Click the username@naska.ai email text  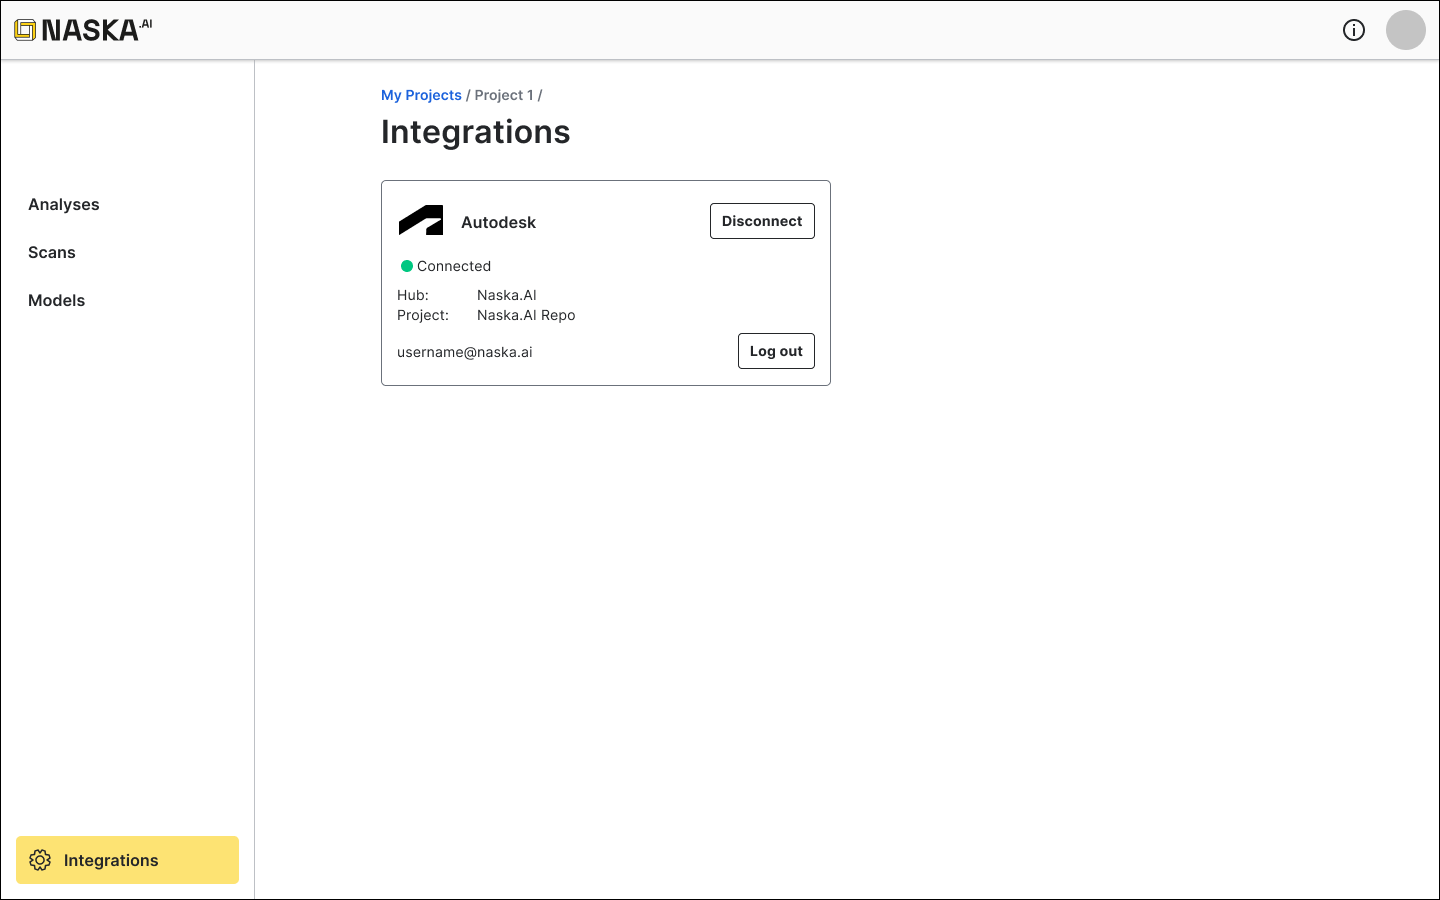(x=465, y=352)
